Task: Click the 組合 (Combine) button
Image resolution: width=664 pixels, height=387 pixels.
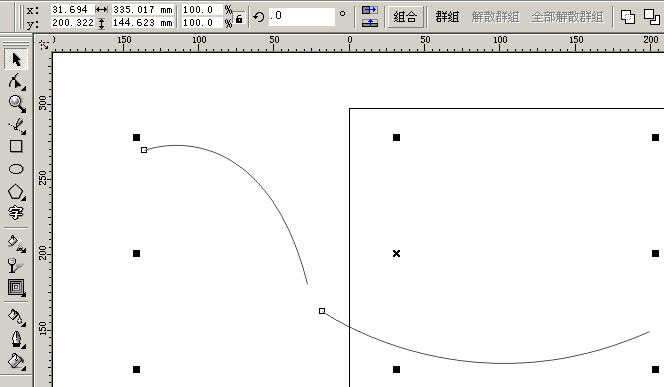Action: (x=405, y=17)
